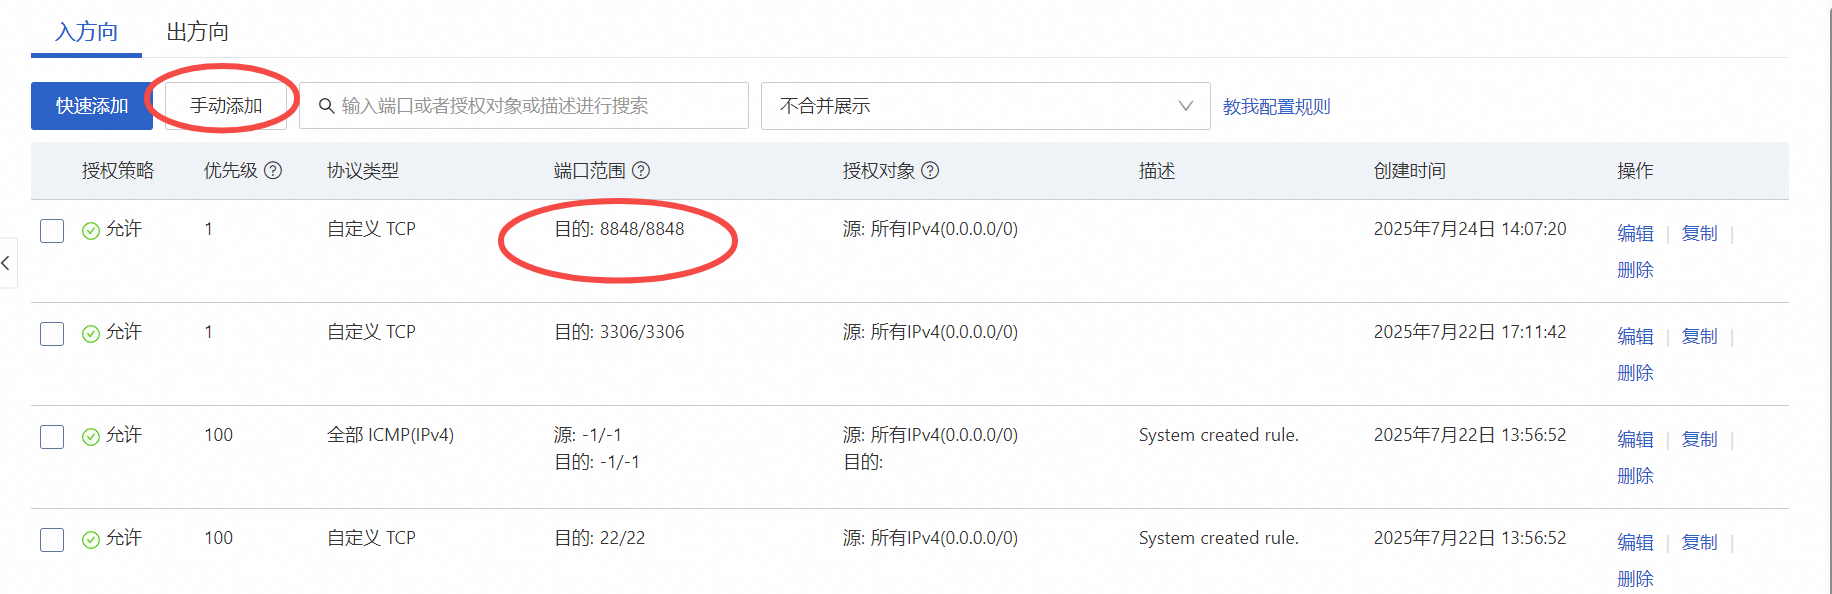Collapse the left side panel arrow
Viewport: 1832px width, 594px height.
pyautogui.click(x=6, y=263)
